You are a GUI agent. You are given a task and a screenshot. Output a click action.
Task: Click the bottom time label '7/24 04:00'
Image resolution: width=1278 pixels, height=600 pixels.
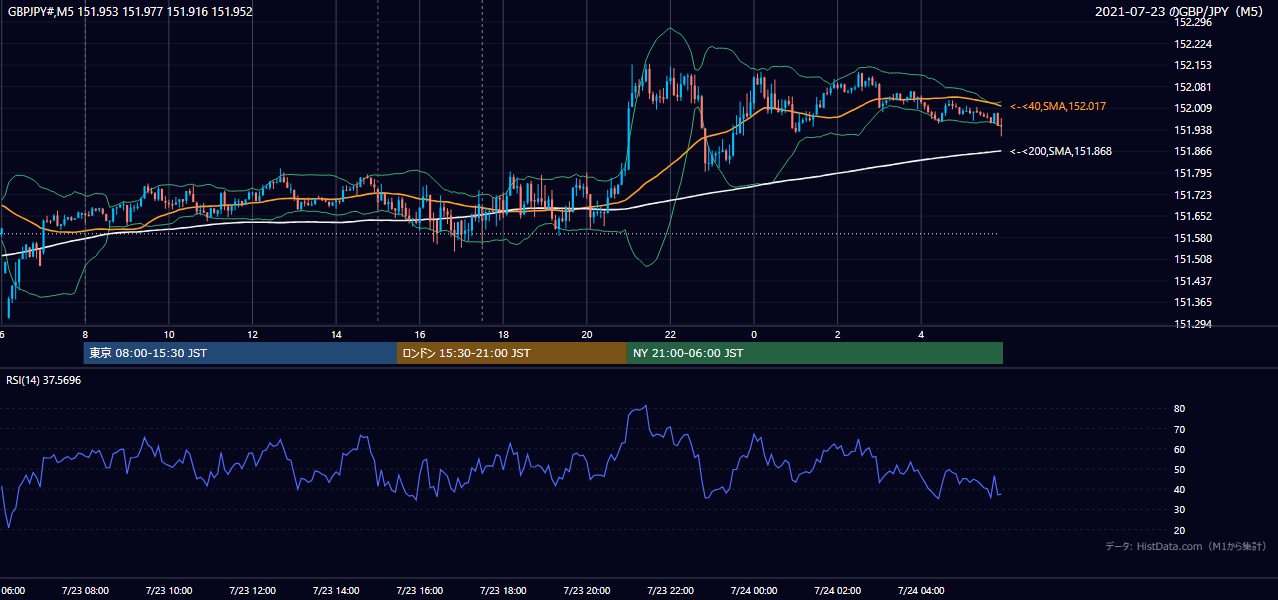click(921, 591)
